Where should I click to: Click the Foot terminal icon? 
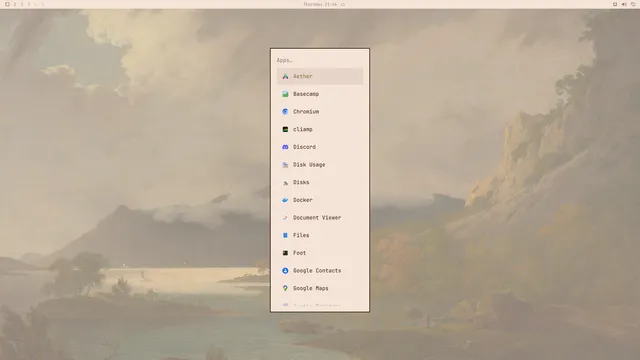pyautogui.click(x=285, y=253)
